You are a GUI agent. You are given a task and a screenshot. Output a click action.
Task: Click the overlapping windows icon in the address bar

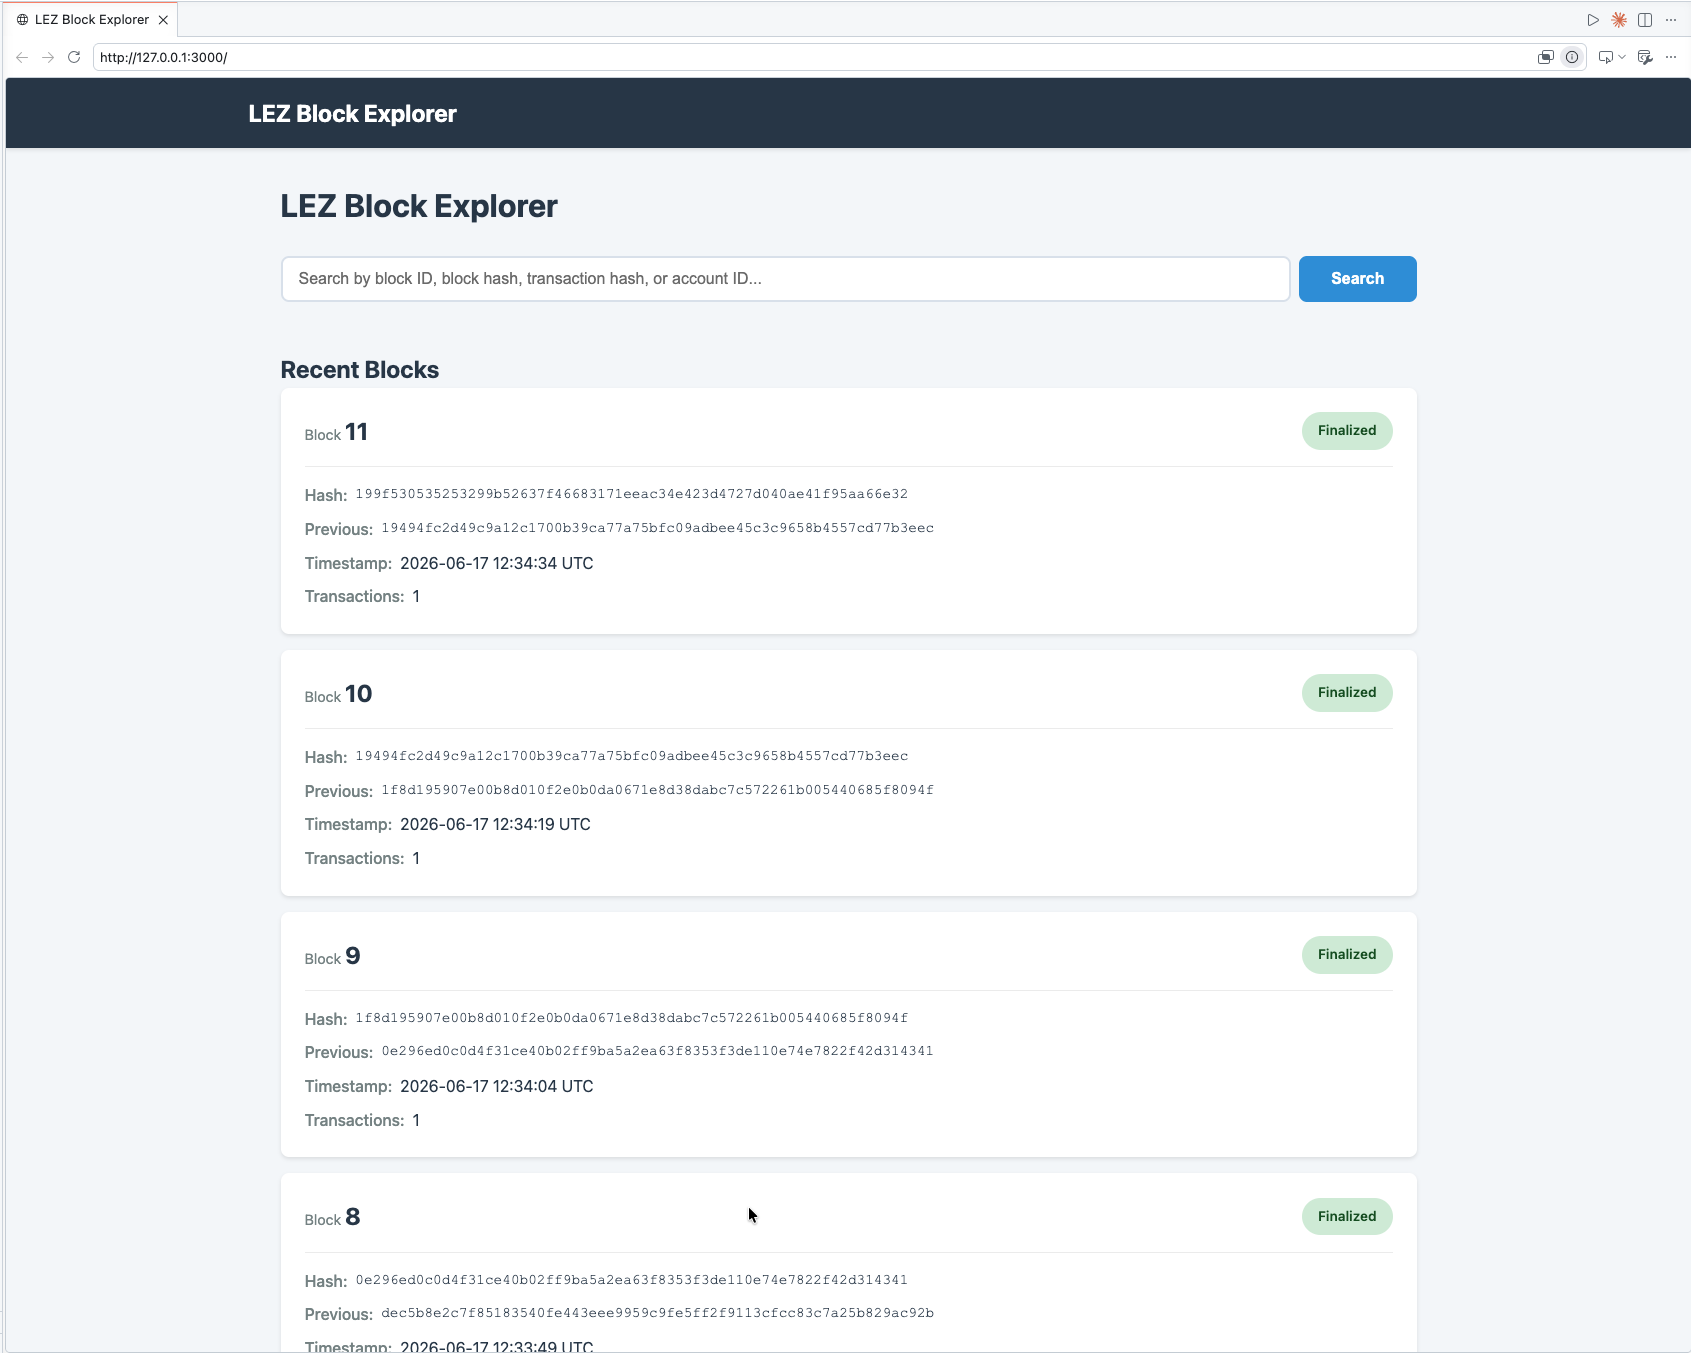point(1546,57)
